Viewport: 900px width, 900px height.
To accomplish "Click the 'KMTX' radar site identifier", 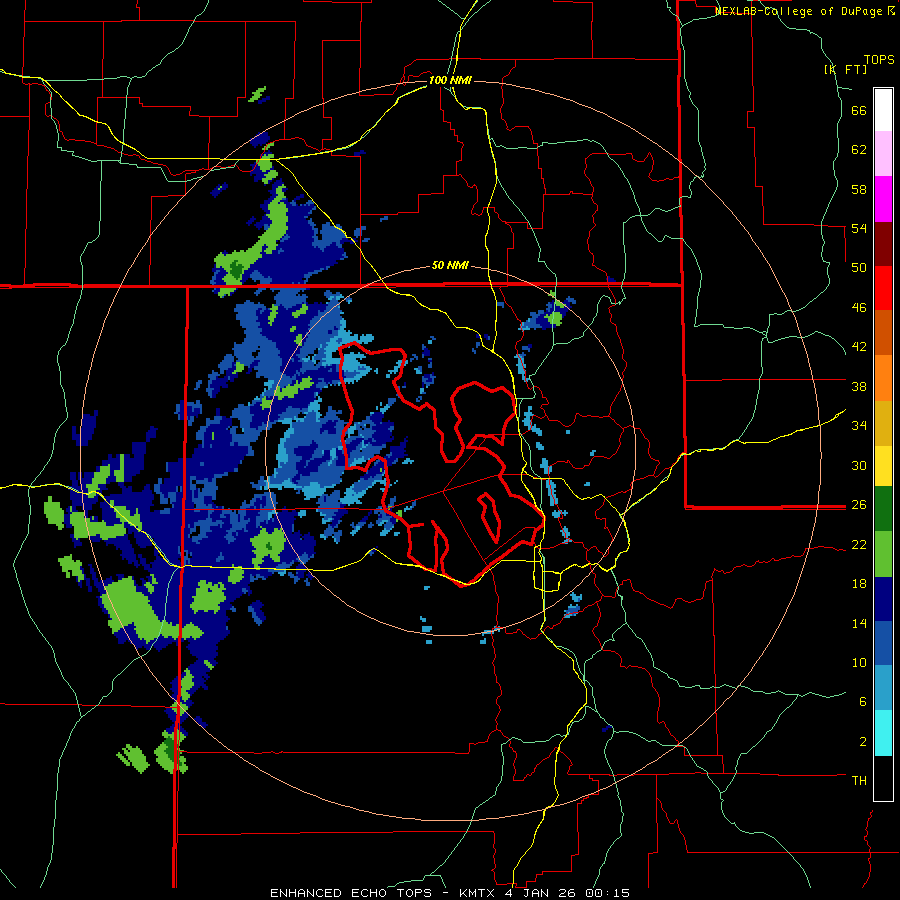I will [476, 893].
